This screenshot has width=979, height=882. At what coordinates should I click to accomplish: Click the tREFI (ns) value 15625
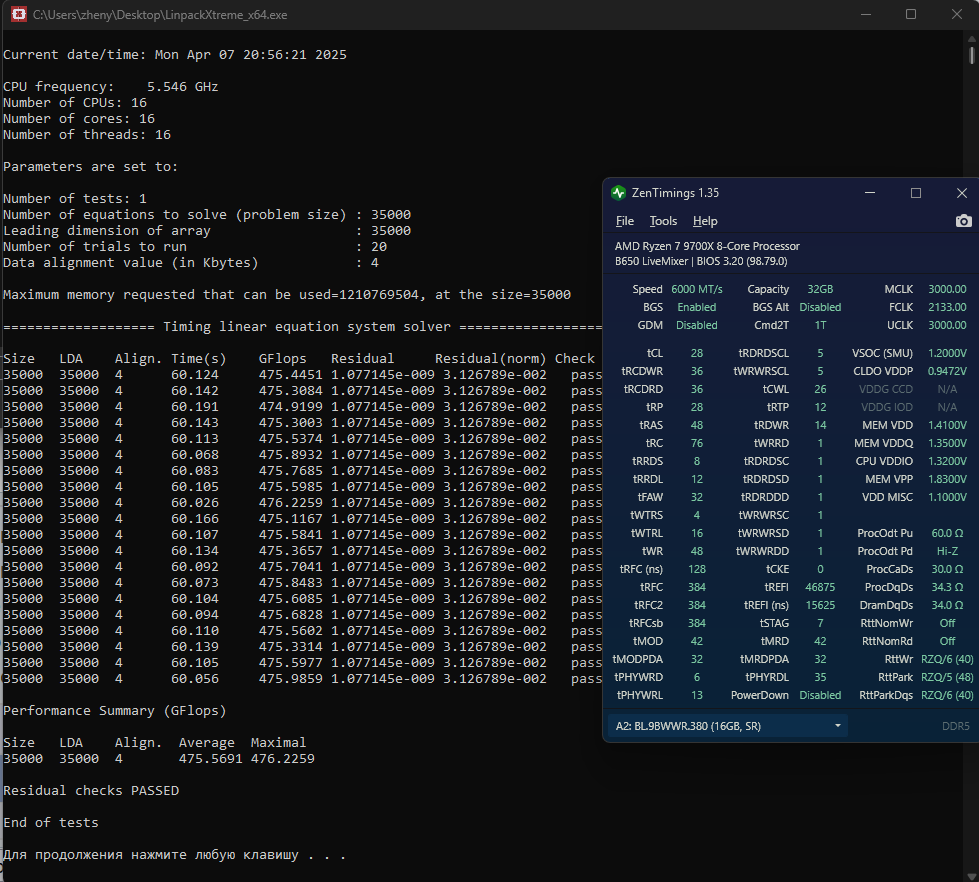[820, 605]
